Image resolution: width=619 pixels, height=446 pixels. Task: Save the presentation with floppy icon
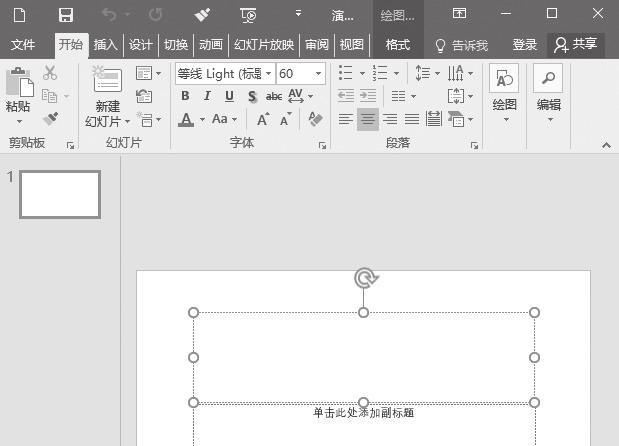click(x=66, y=15)
